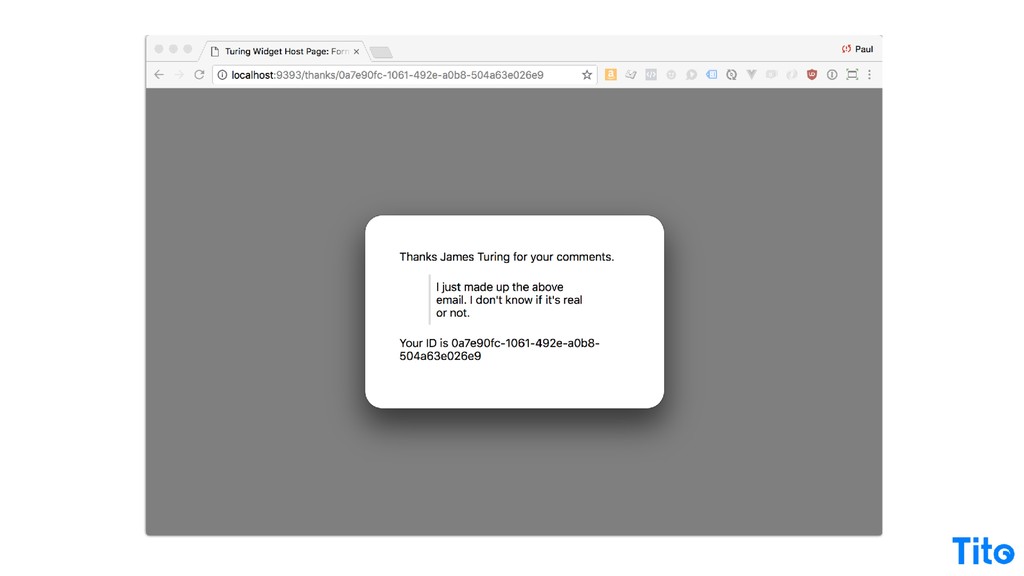Bookmark this page with the star icon
1024x576 pixels.
(x=587, y=75)
